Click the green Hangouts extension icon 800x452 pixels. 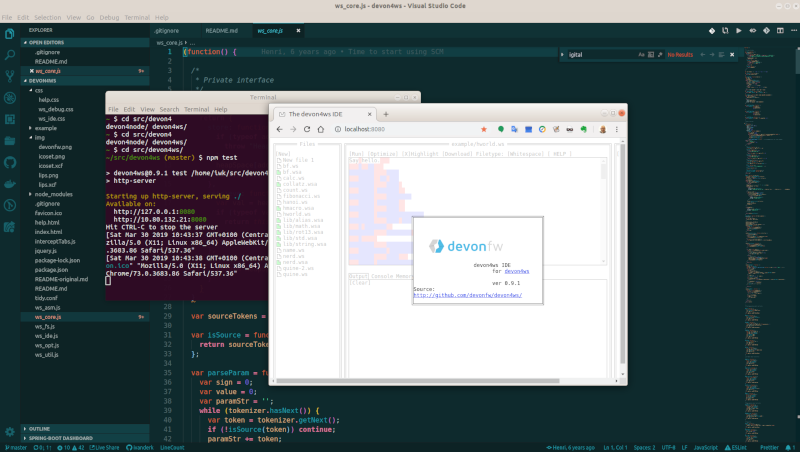[x=501, y=130]
